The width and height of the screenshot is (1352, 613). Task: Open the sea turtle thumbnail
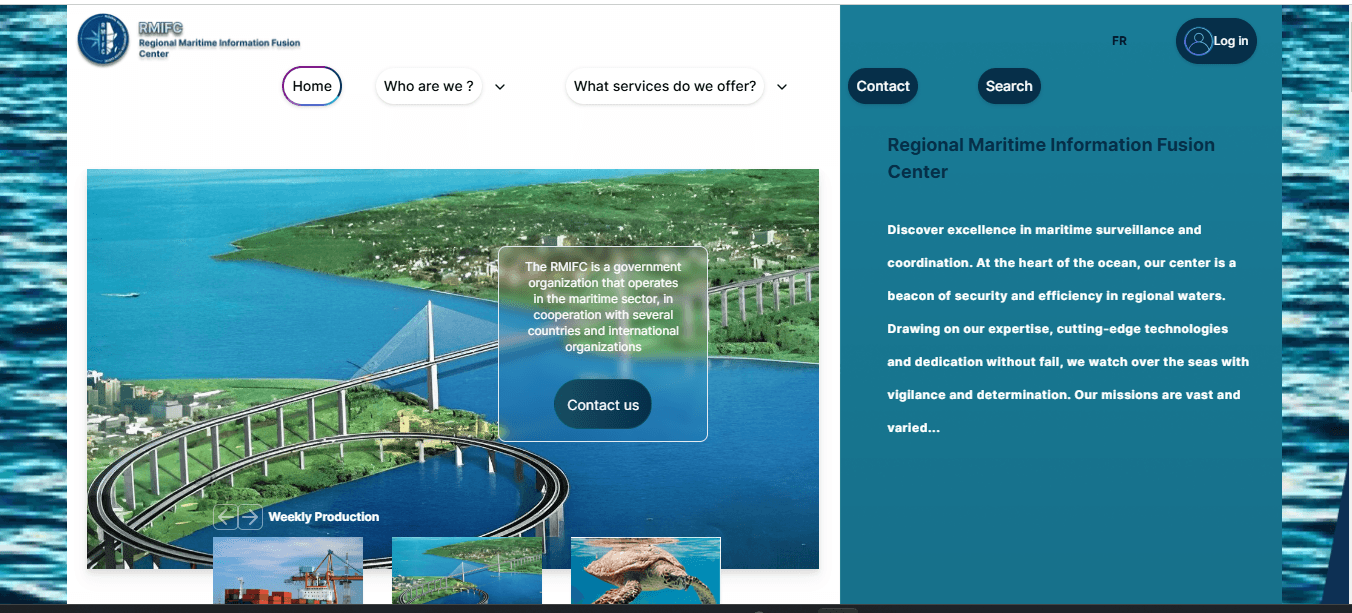click(645, 571)
